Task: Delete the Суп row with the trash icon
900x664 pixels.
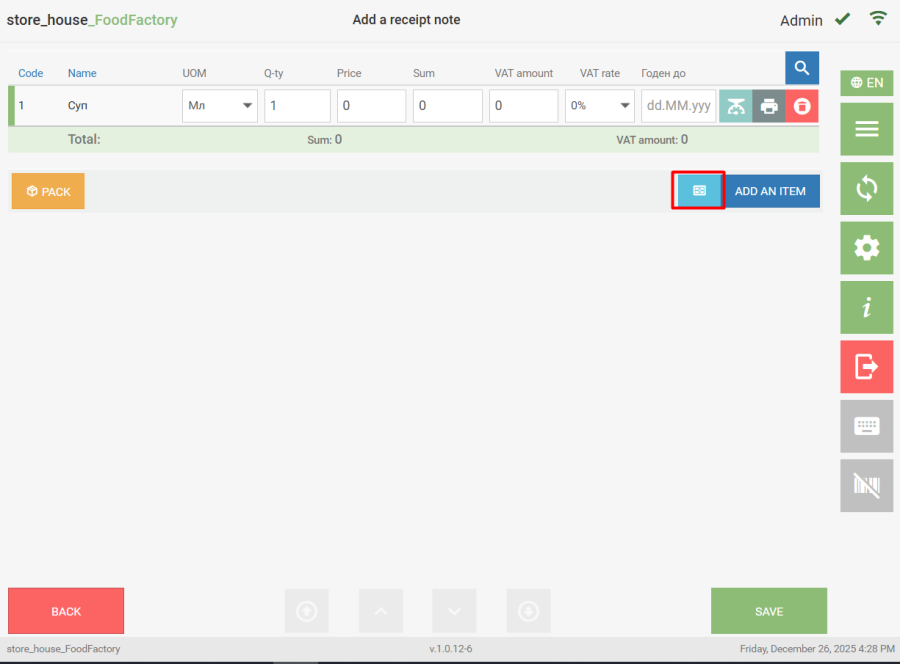Action: [802, 106]
